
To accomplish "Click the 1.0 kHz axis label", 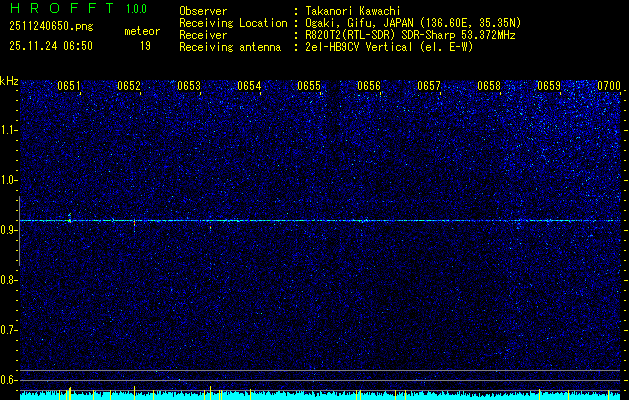I will [x=8, y=181].
